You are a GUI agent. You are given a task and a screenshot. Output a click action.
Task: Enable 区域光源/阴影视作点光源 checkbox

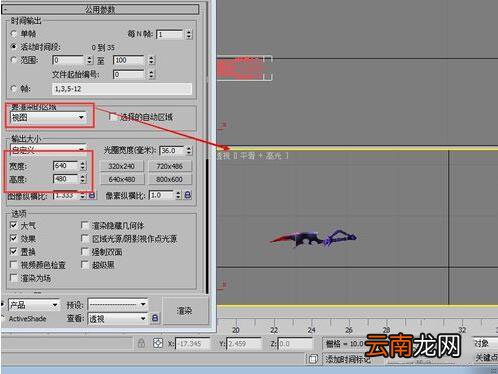click(x=85, y=238)
